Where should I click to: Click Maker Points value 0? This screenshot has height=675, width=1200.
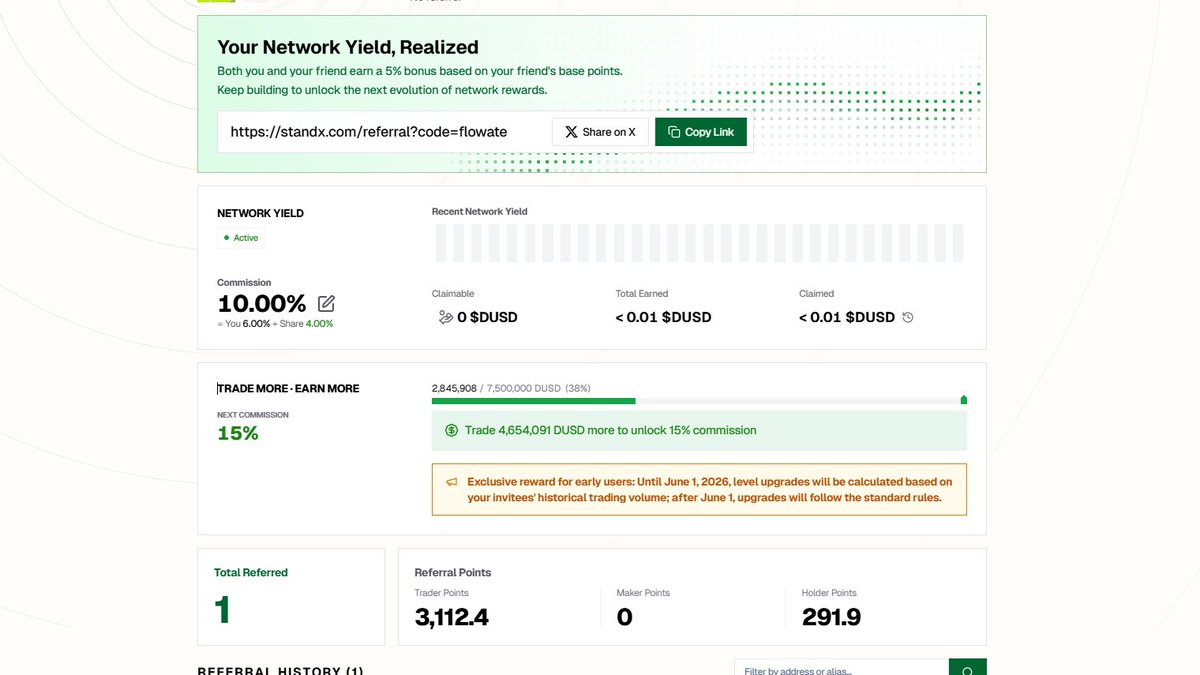point(625,617)
